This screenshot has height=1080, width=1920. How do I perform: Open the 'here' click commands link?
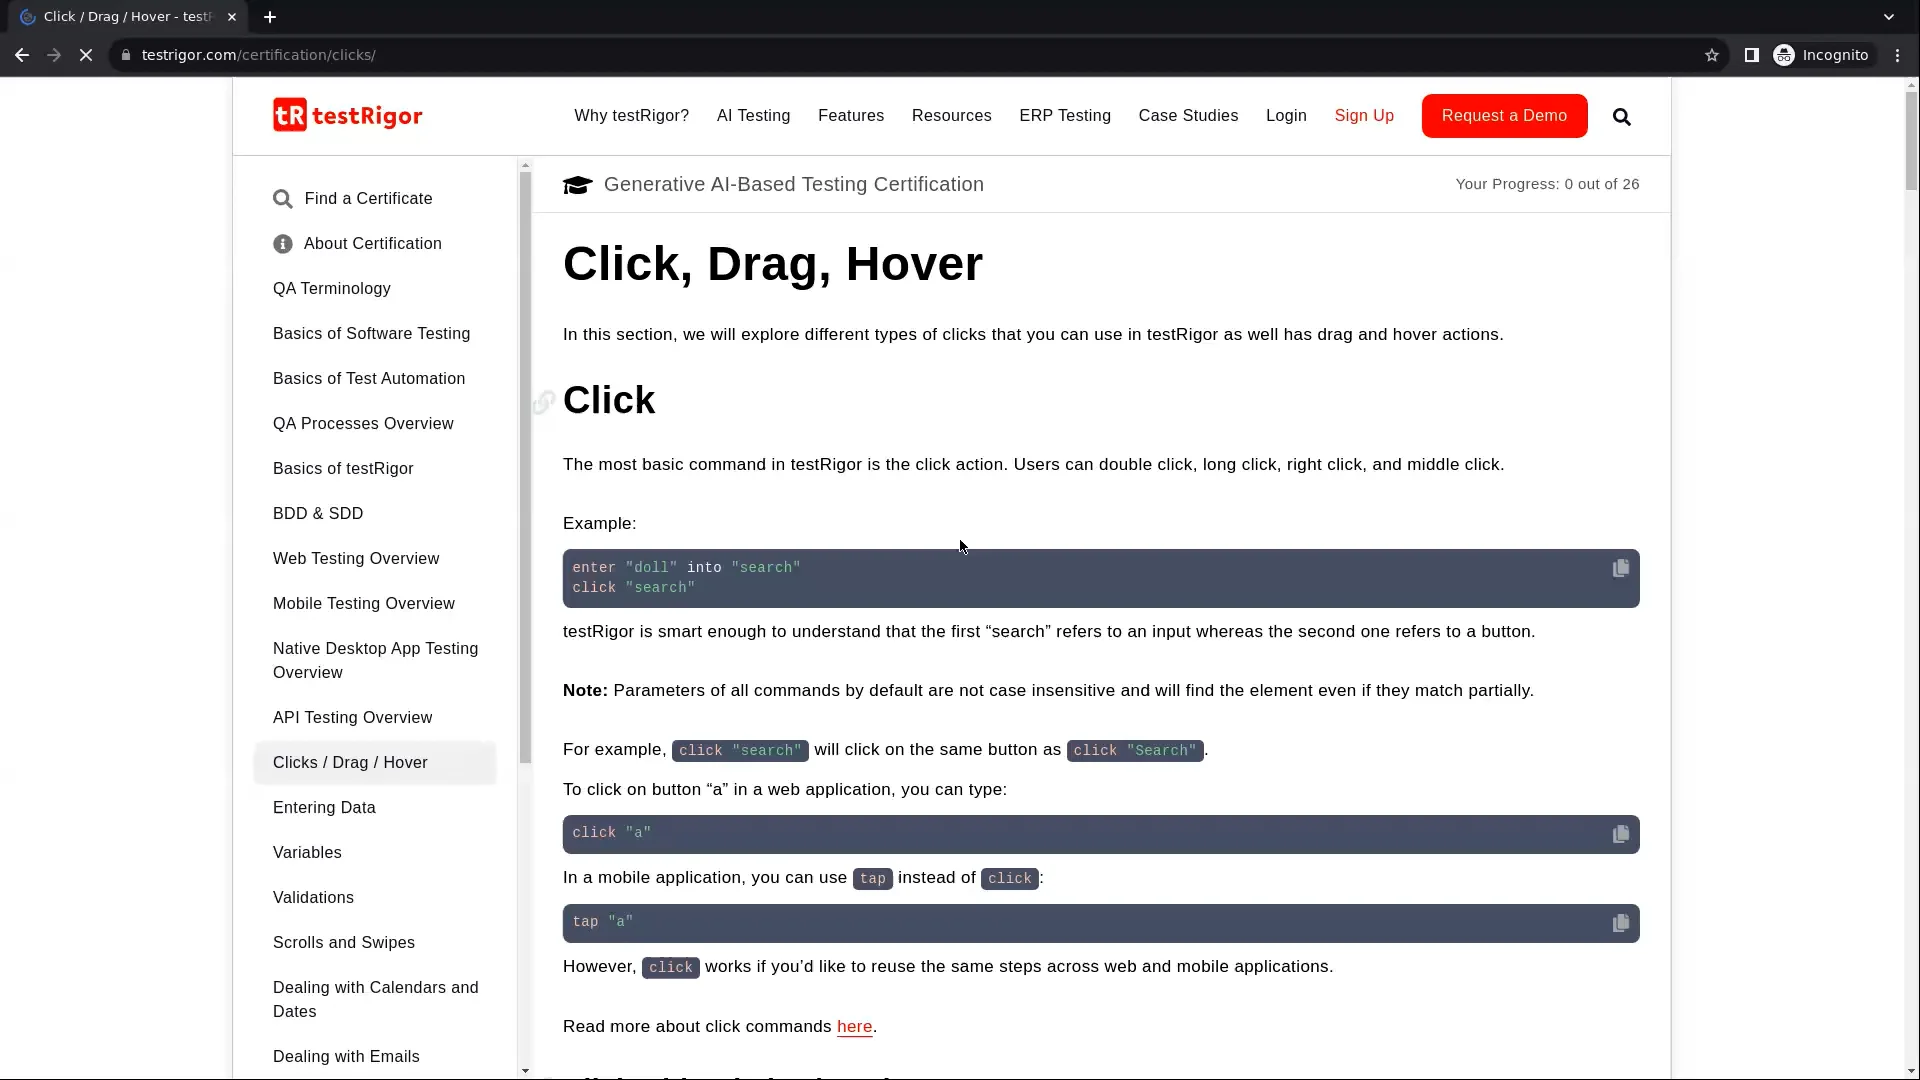click(x=854, y=1027)
